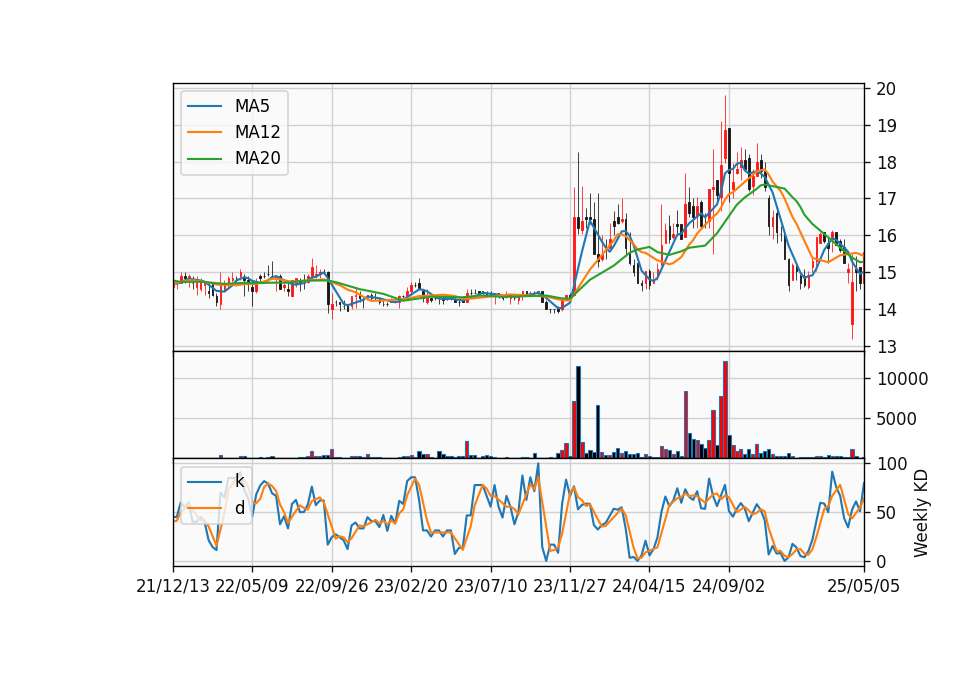Click the price axis value 19
This screenshot has height=690, width=960.
point(886,126)
